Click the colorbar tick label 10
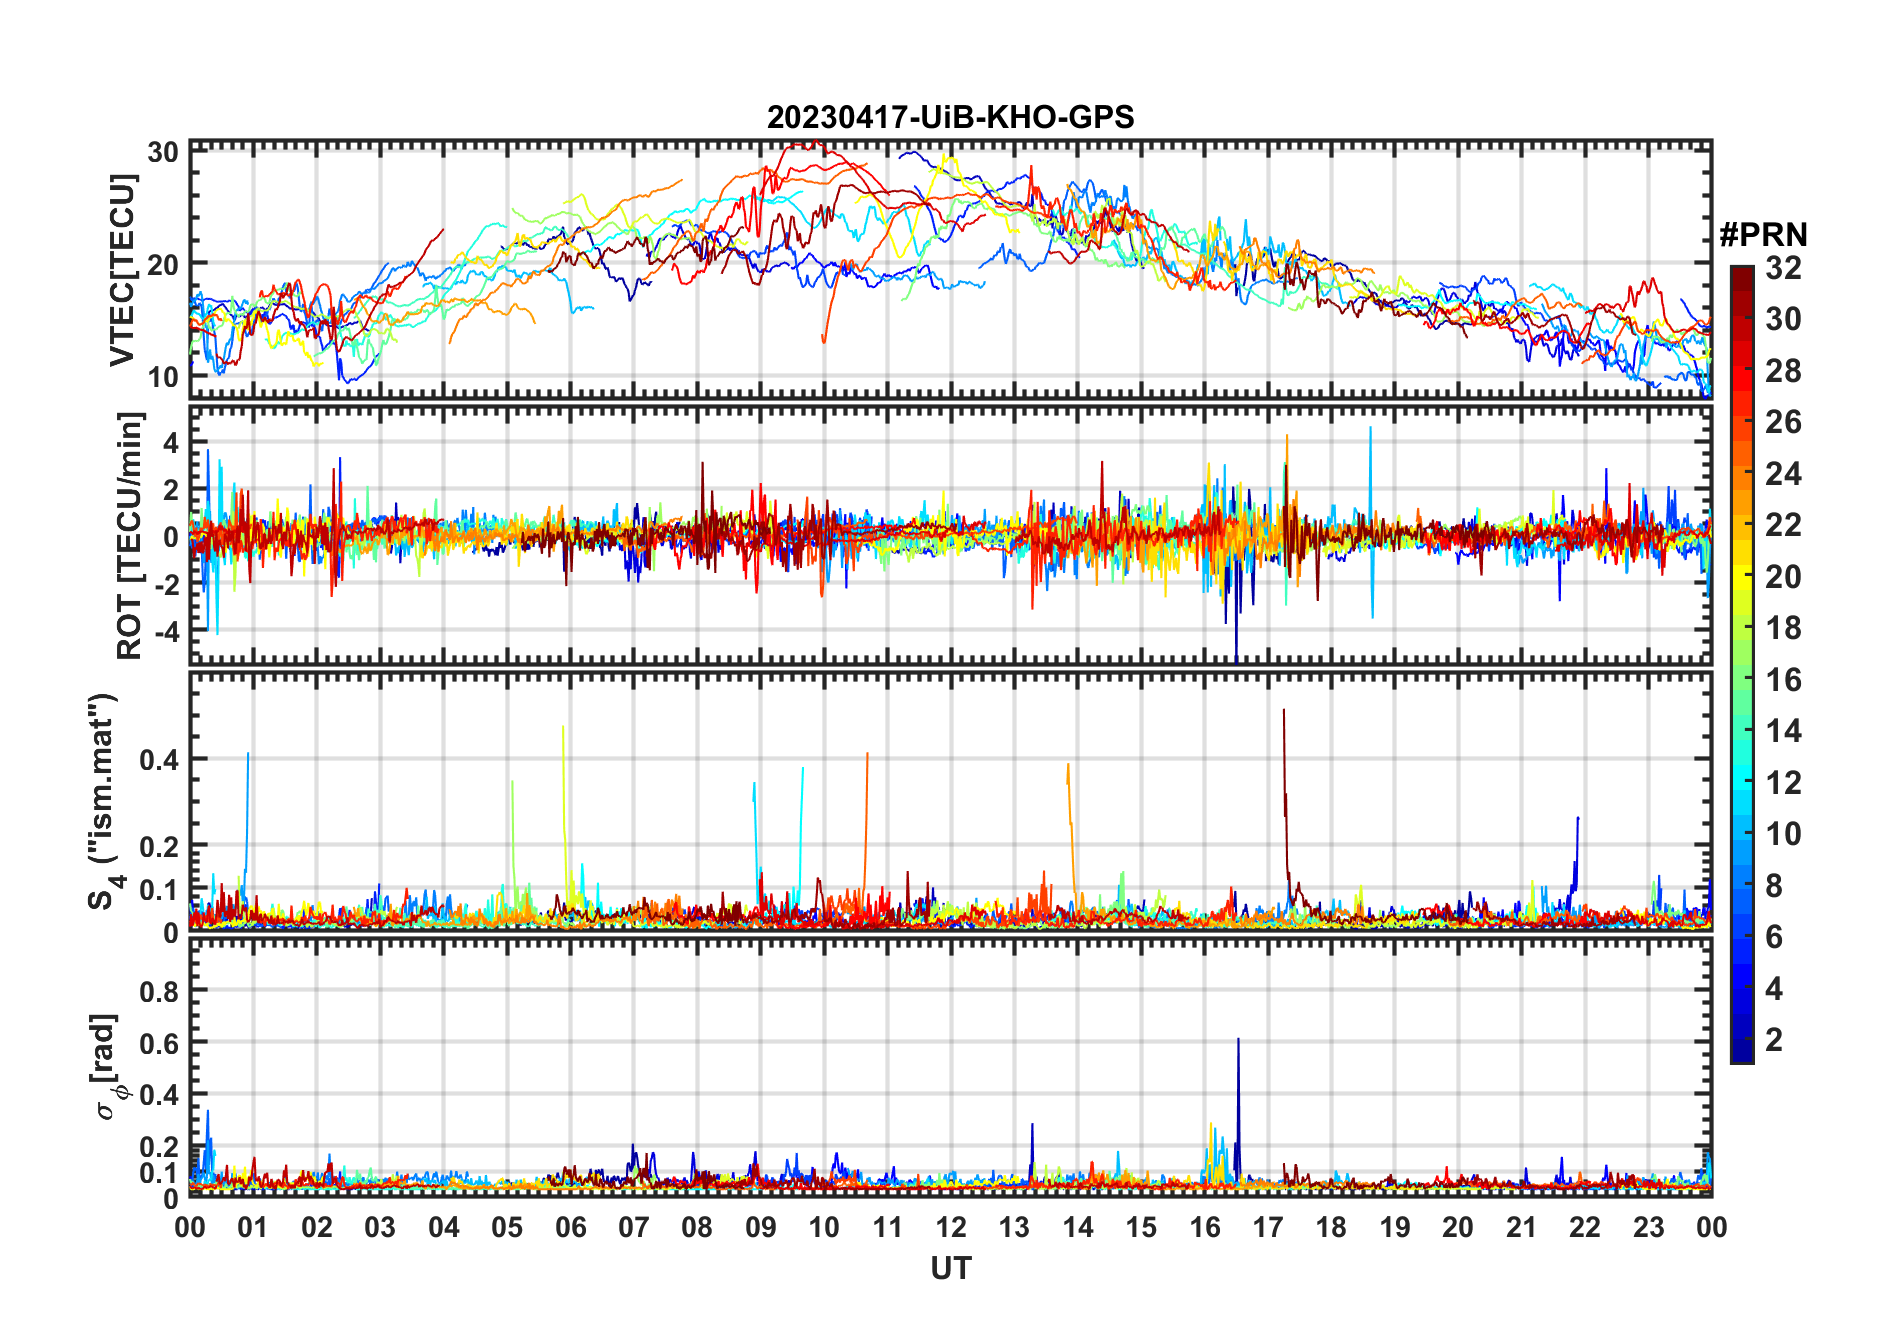The height and width of the screenshot is (1330, 1902). 1783,834
